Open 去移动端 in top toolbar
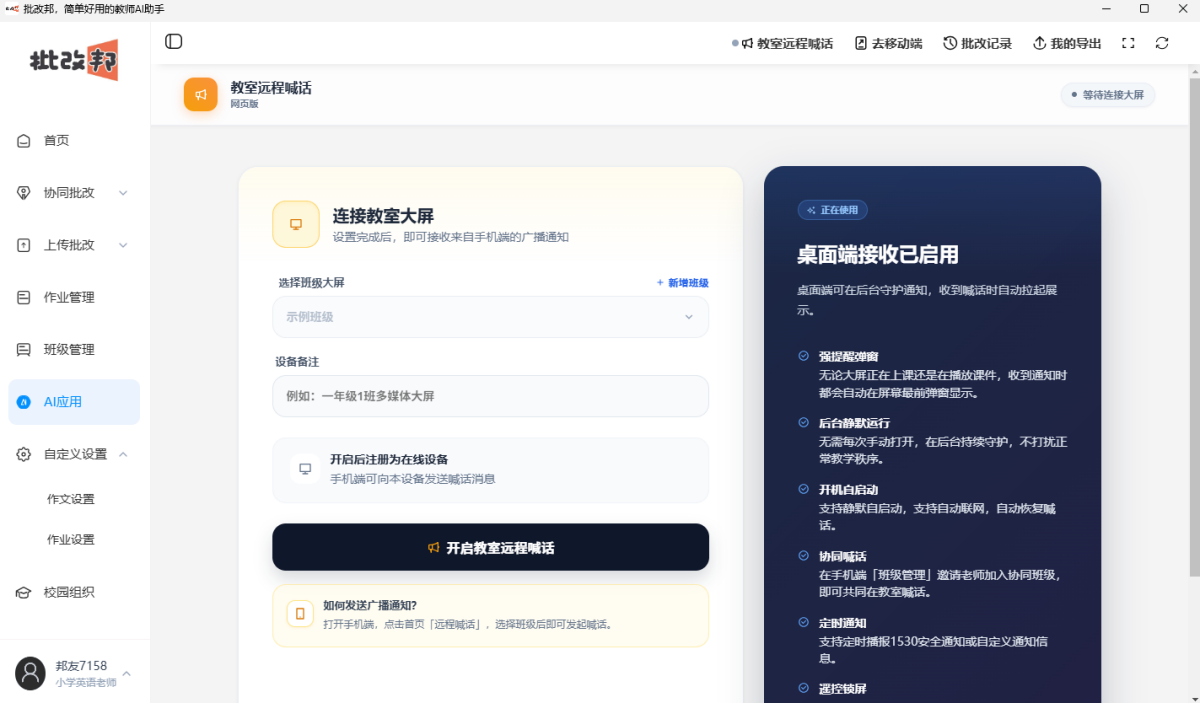The width and height of the screenshot is (1200, 703). (x=888, y=44)
